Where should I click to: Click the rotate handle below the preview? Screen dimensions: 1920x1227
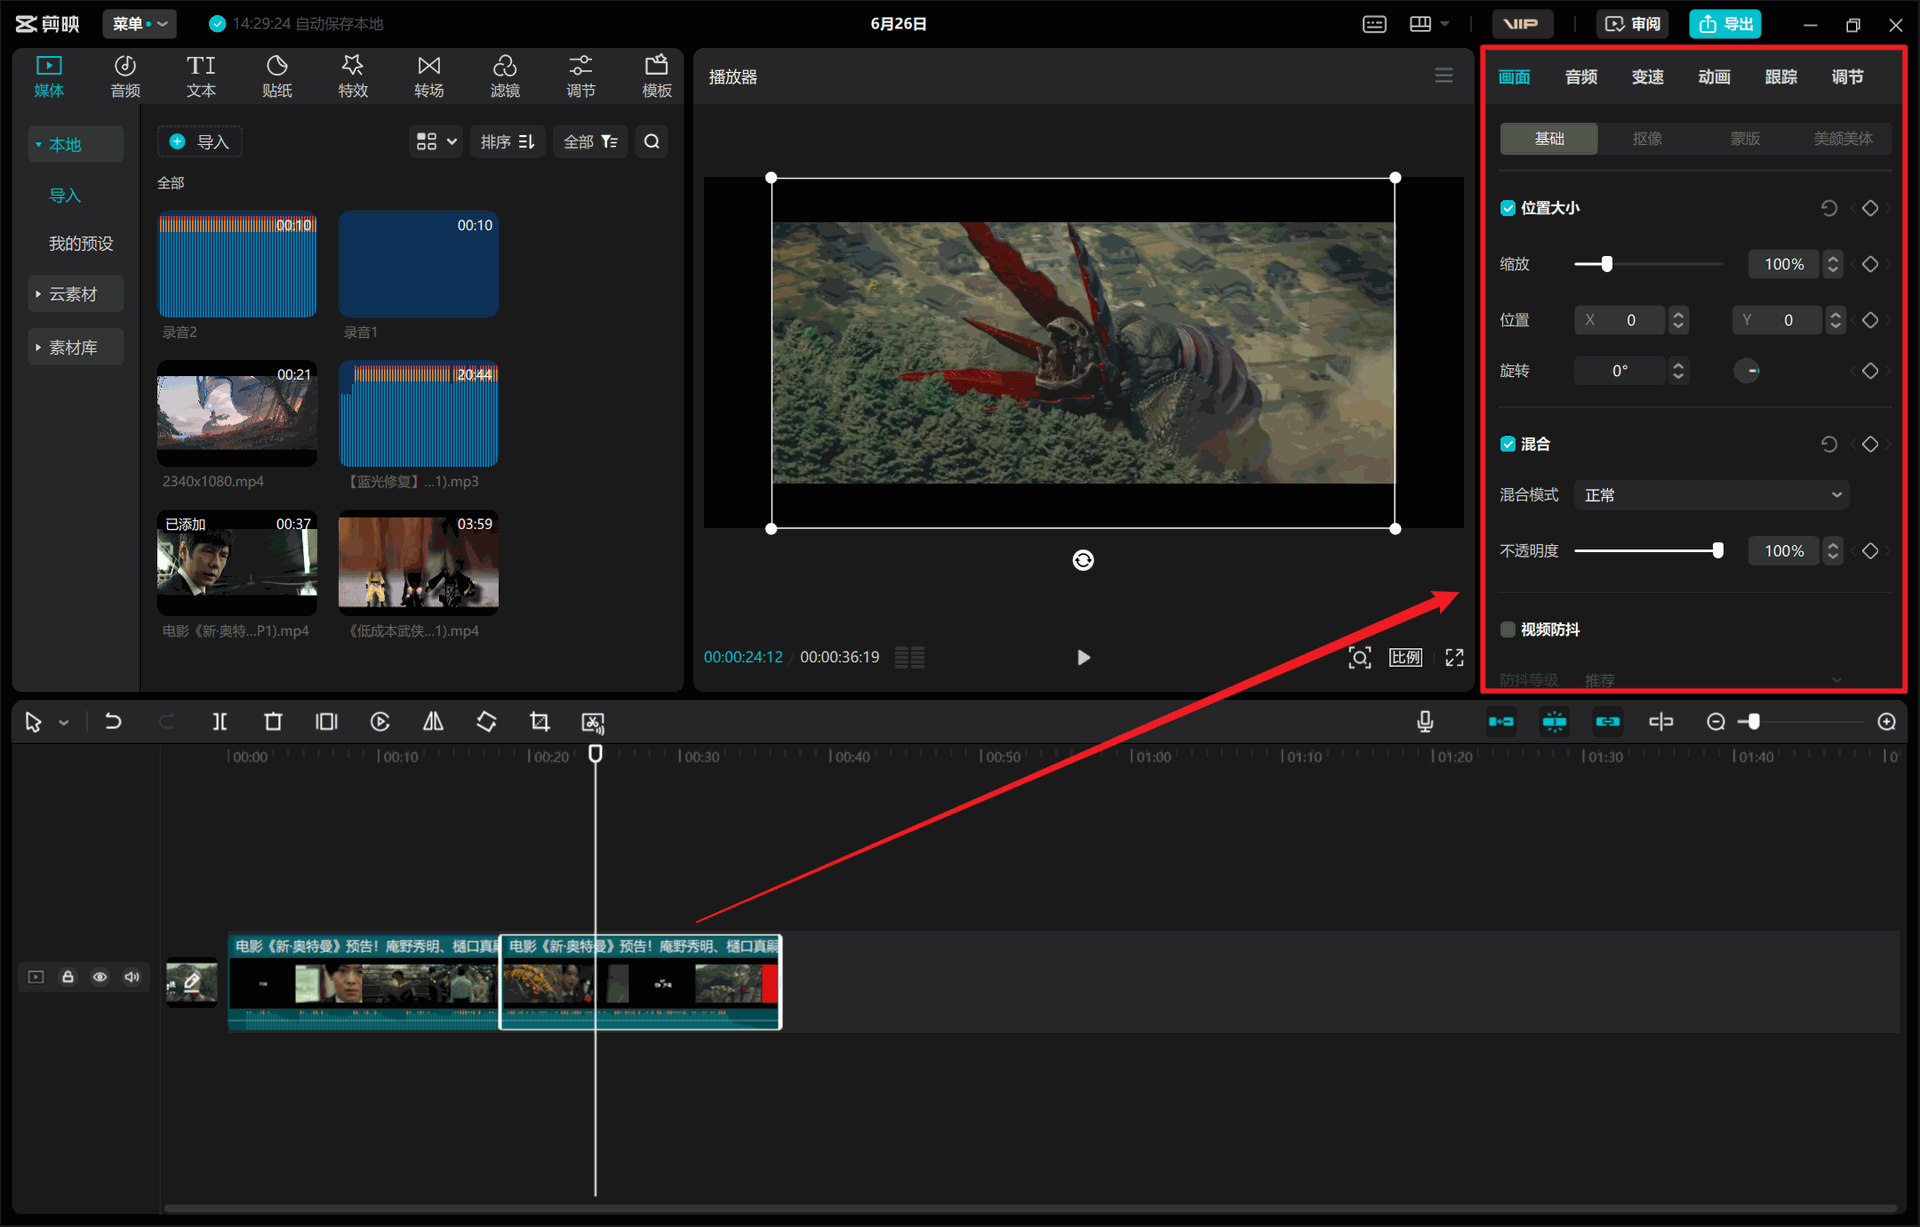click(x=1083, y=560)
